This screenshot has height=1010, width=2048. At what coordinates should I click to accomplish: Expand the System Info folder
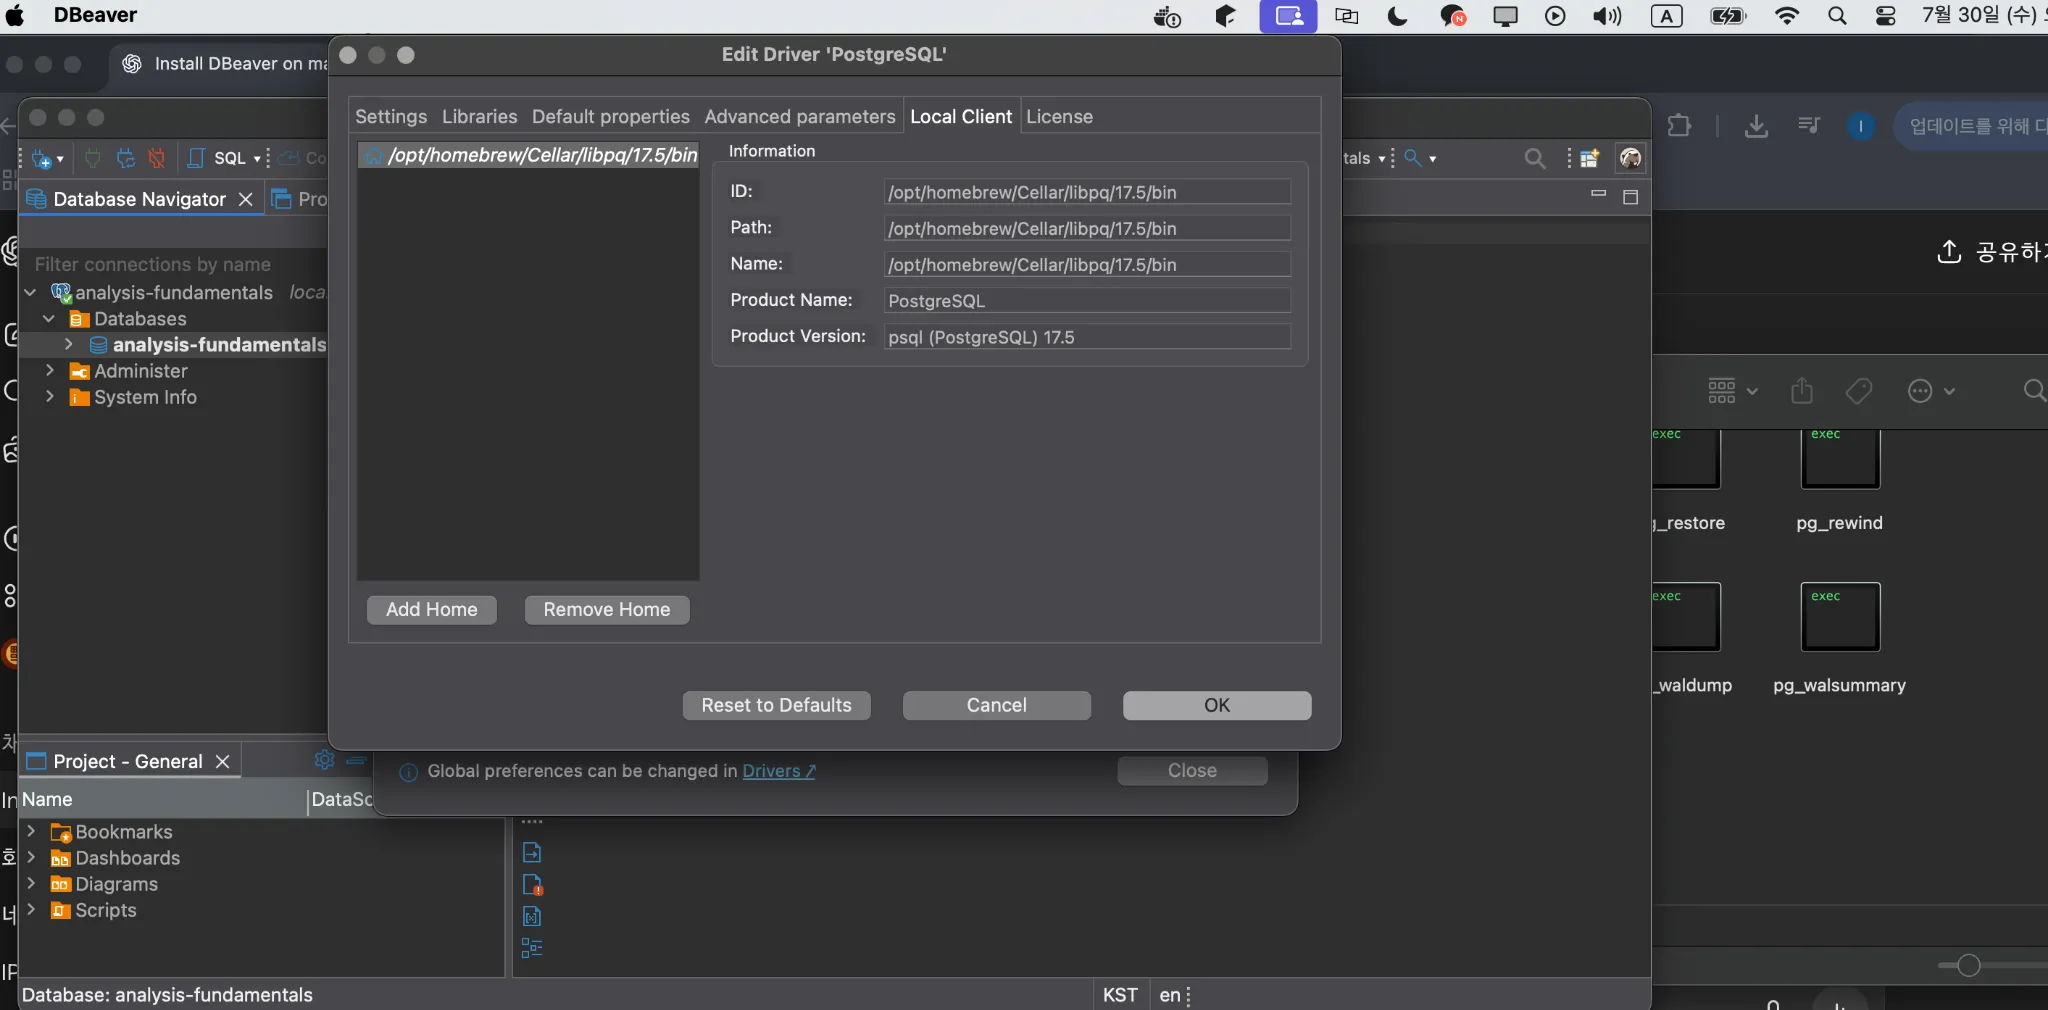[x=49, y=396]
